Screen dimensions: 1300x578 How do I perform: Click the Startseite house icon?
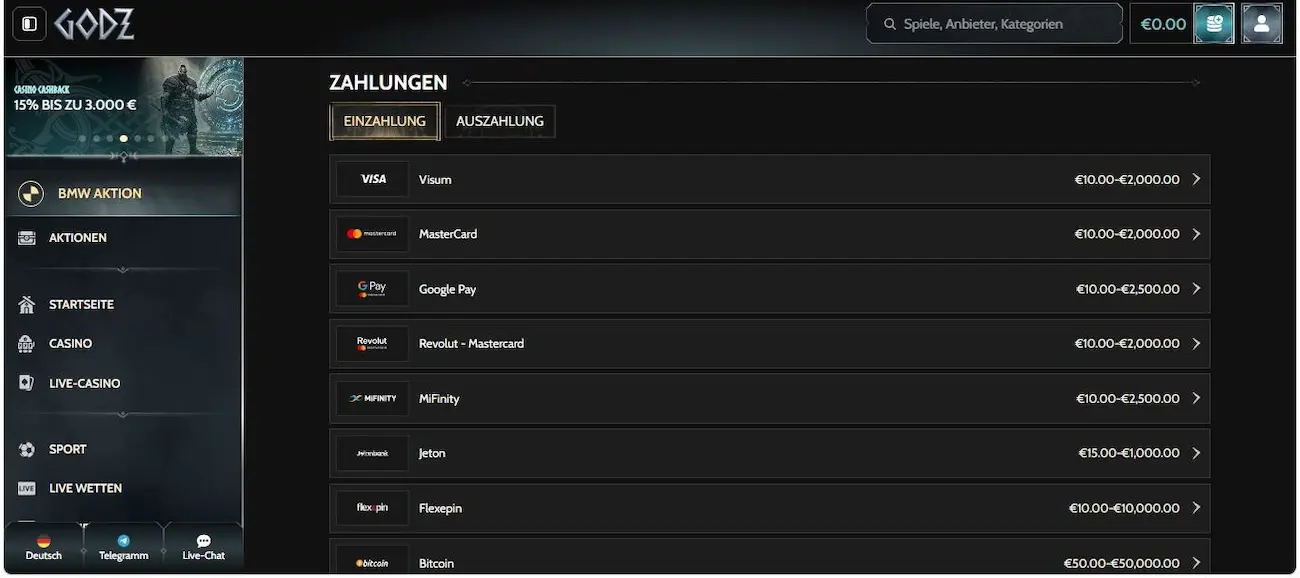pos(27,304)
